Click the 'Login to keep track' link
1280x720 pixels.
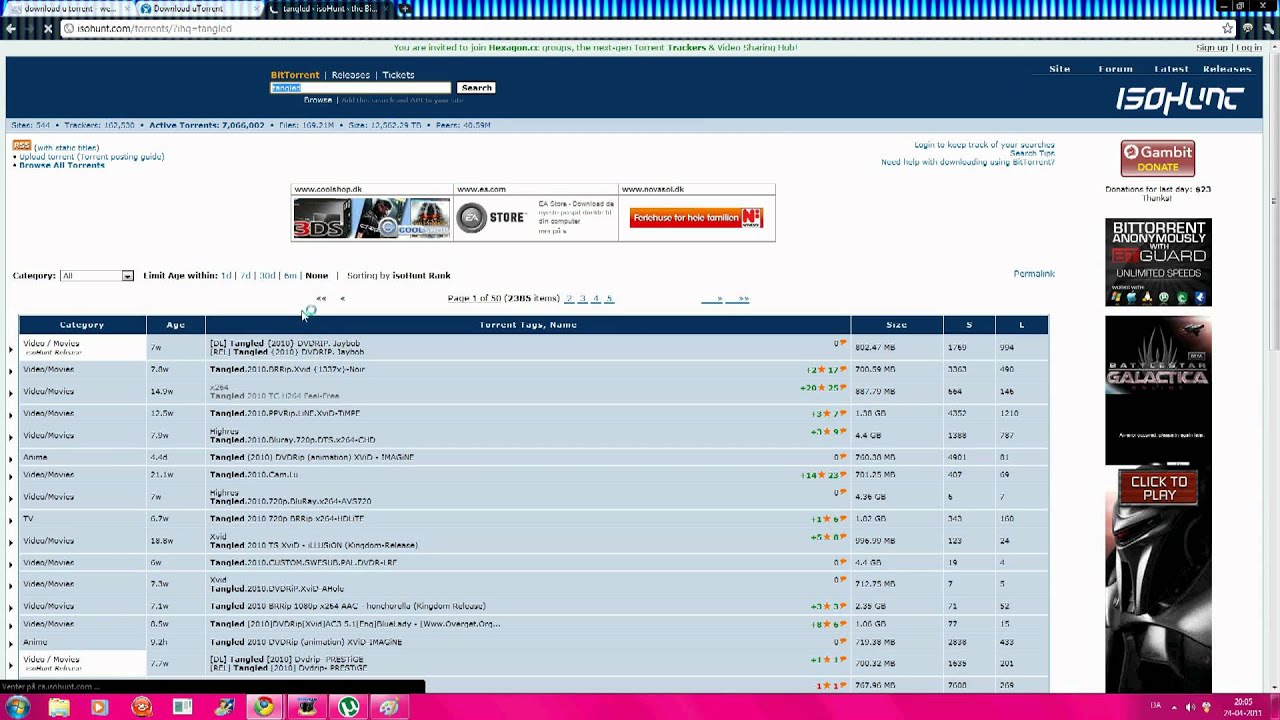point(984,145)
